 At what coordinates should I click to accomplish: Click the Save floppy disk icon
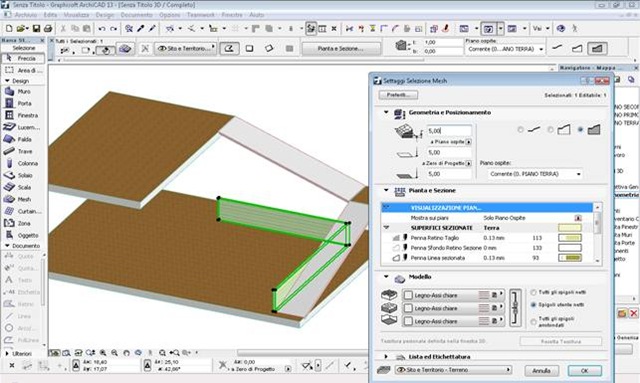(x=36, y=29)
